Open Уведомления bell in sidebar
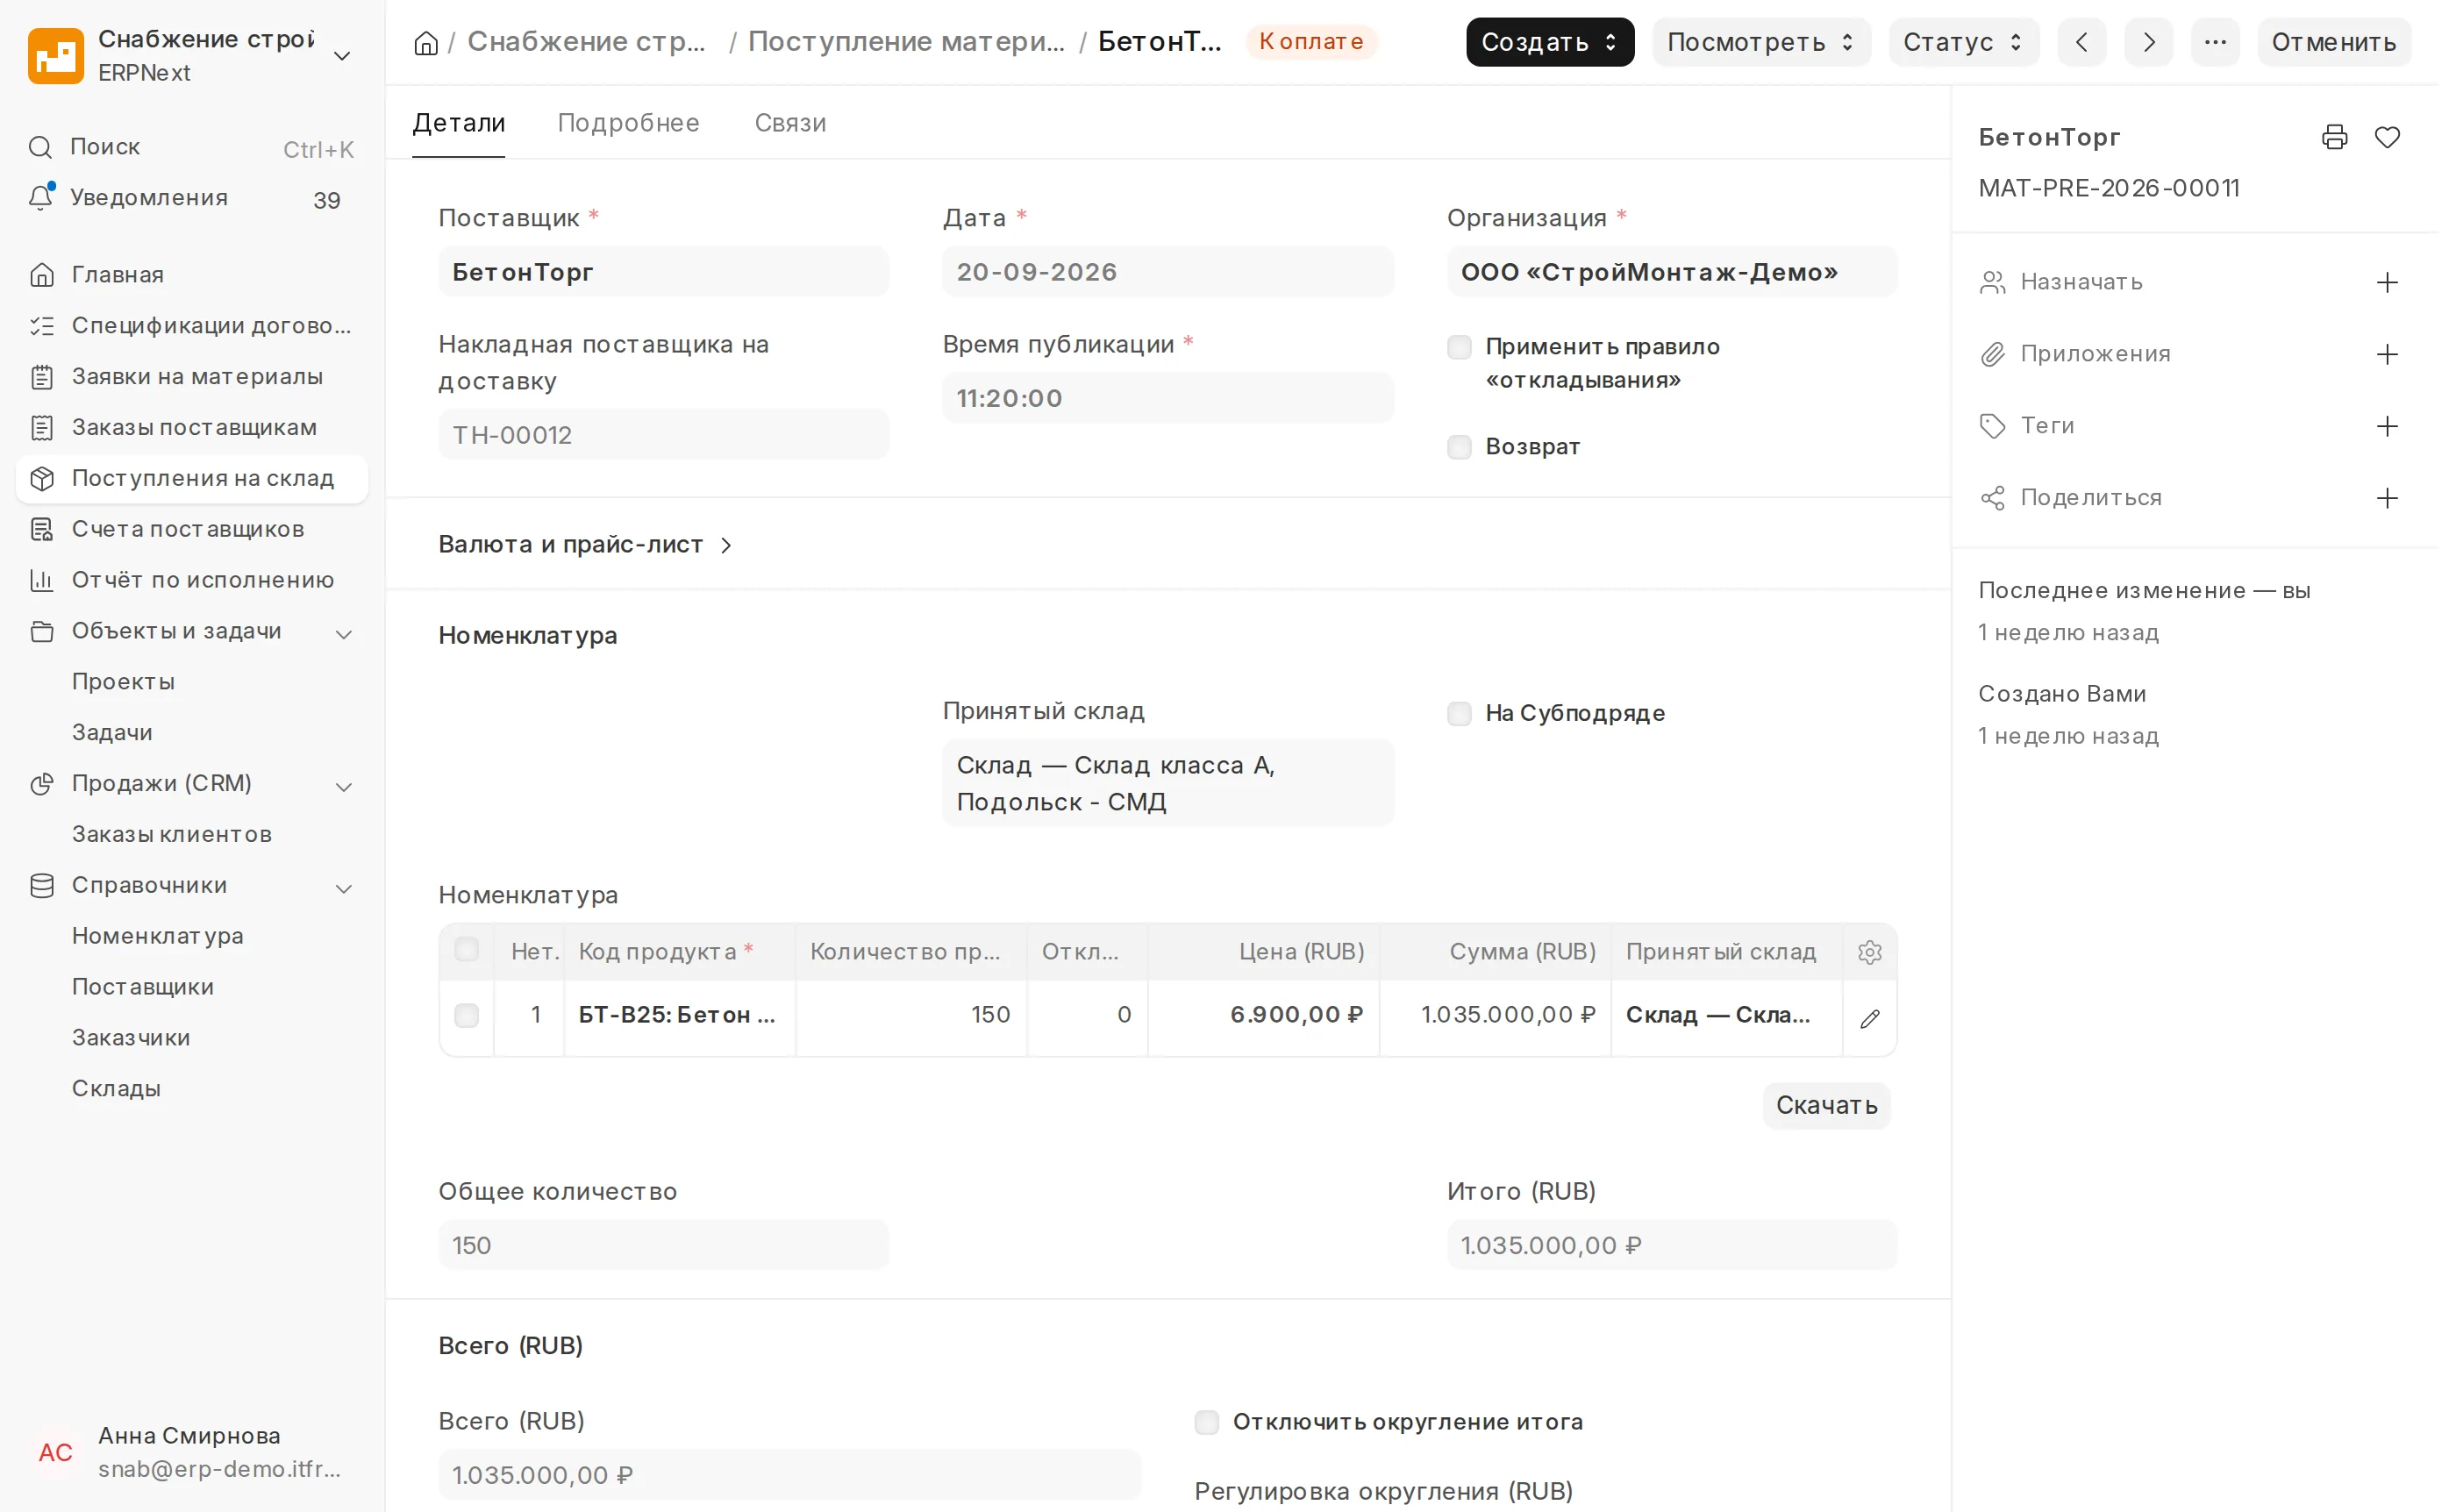Screen dimensions: 2456x1512 click(192, 199)
